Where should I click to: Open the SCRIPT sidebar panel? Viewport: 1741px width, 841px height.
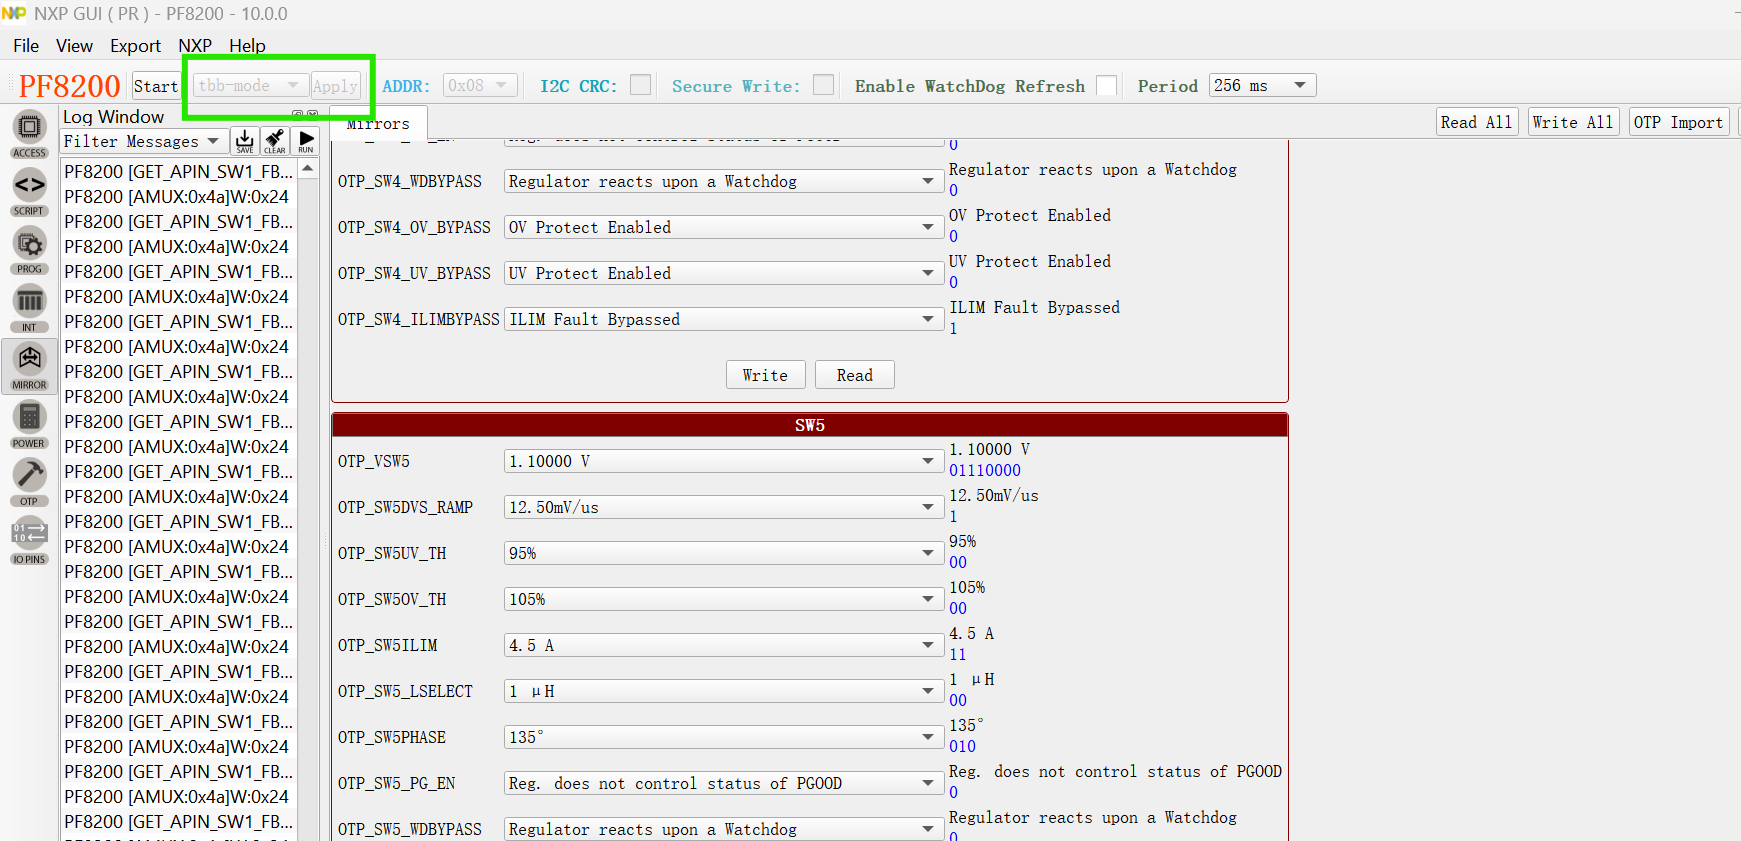tap(29, 191)
